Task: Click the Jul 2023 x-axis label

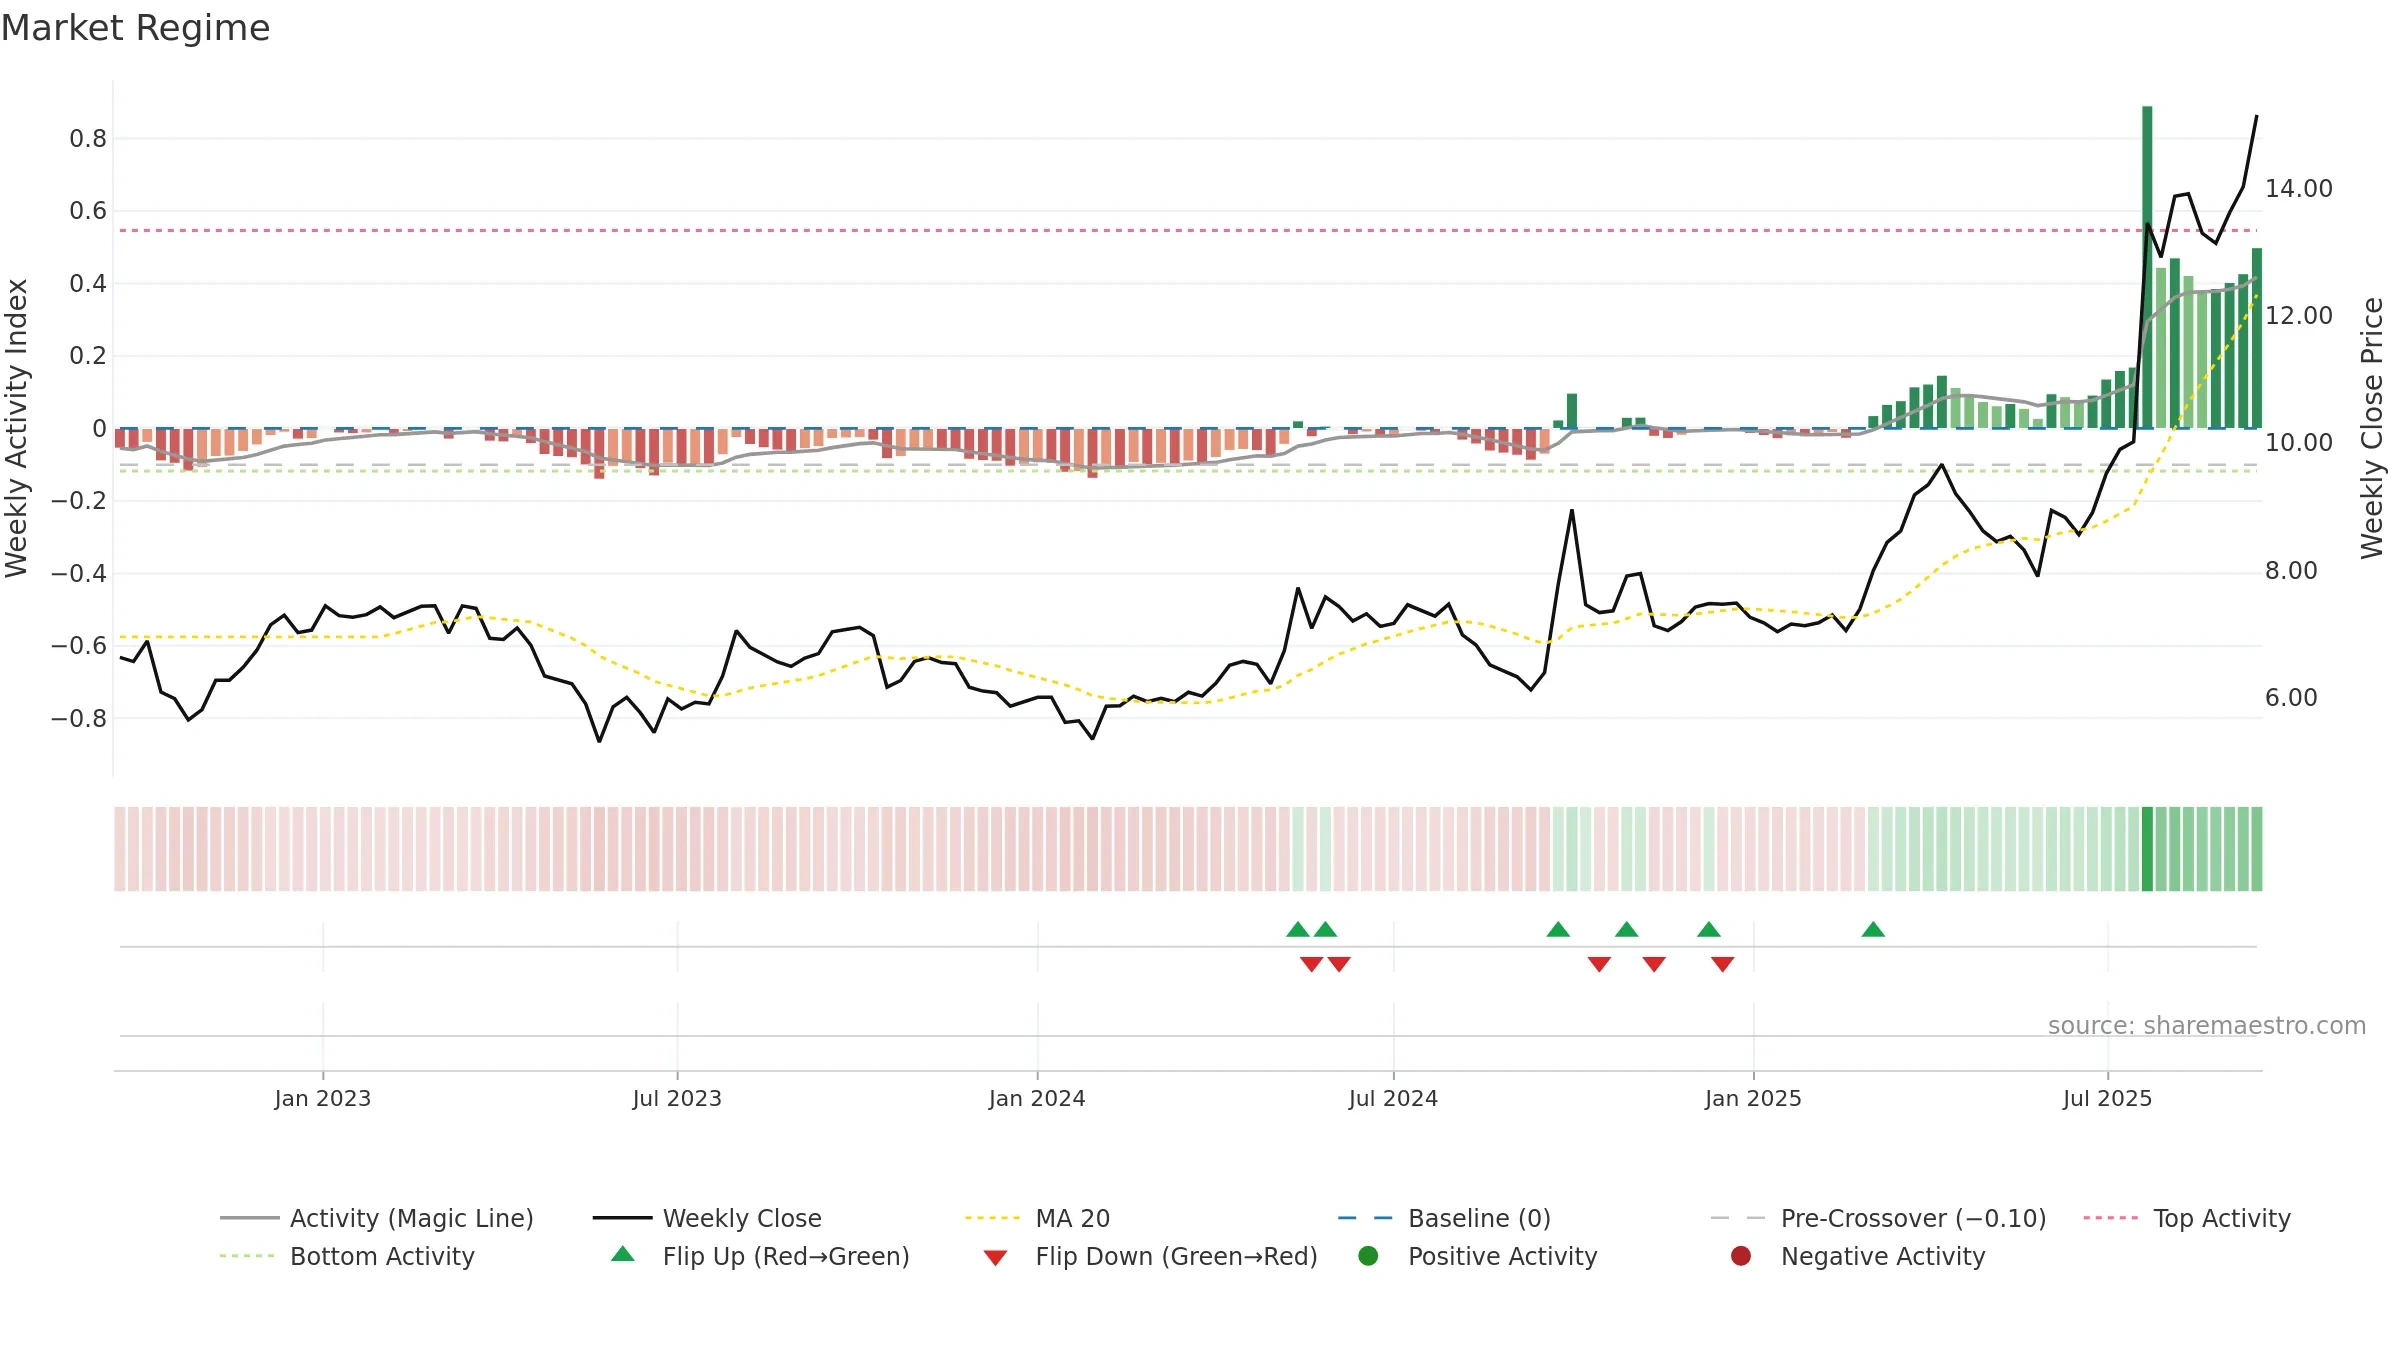Action: point(677,1099)
